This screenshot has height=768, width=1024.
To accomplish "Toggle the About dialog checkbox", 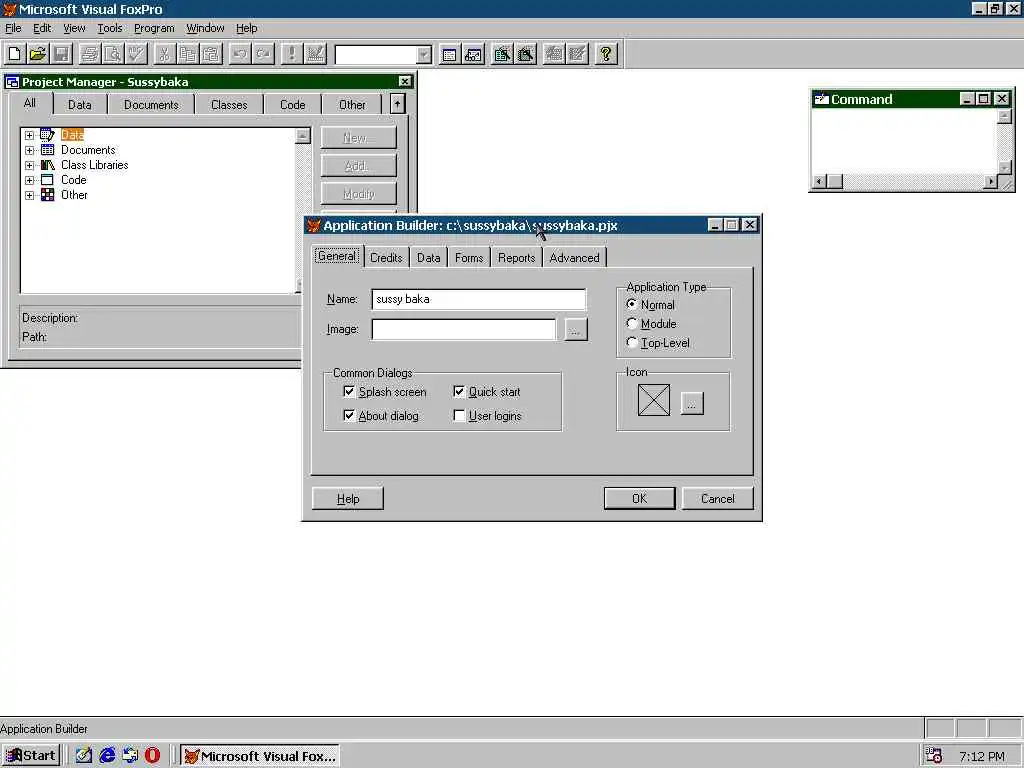I will pyautogui.click(x=349, y=416).
